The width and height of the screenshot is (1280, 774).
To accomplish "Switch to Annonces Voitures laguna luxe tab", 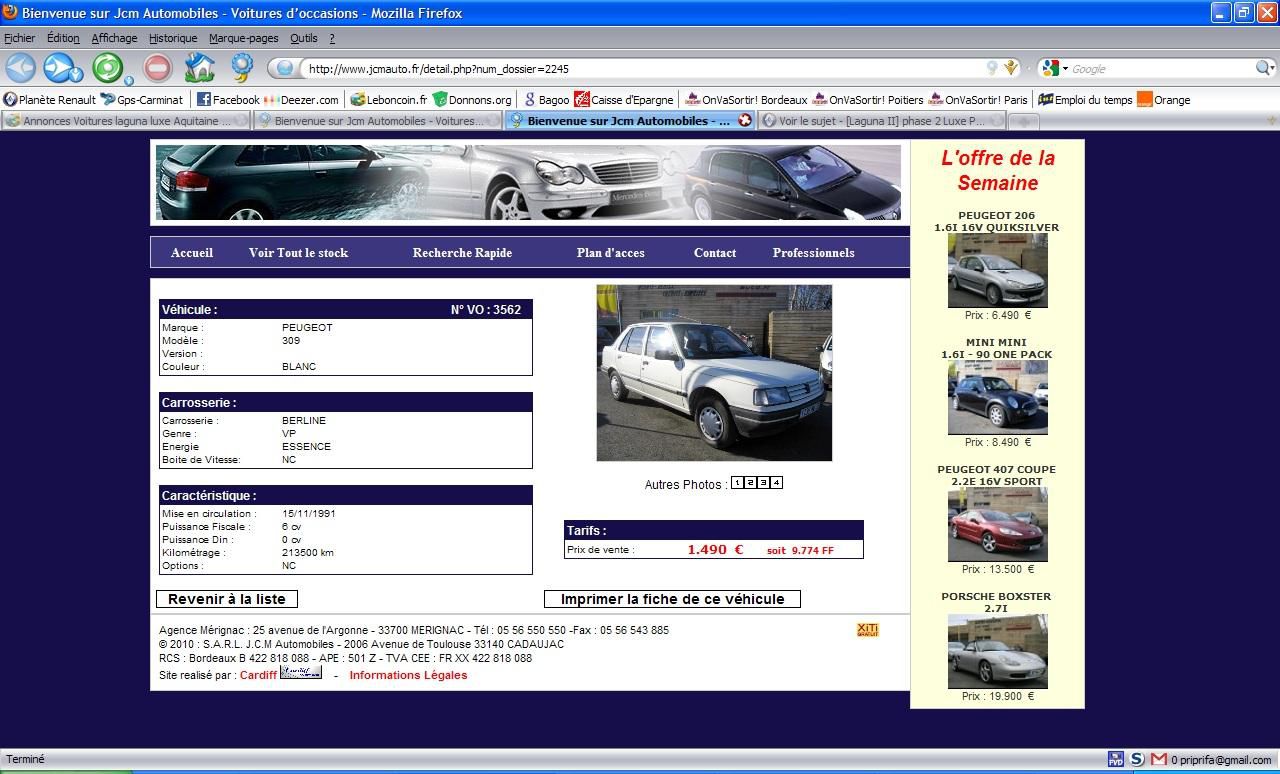I will click(x=125, y=121).
